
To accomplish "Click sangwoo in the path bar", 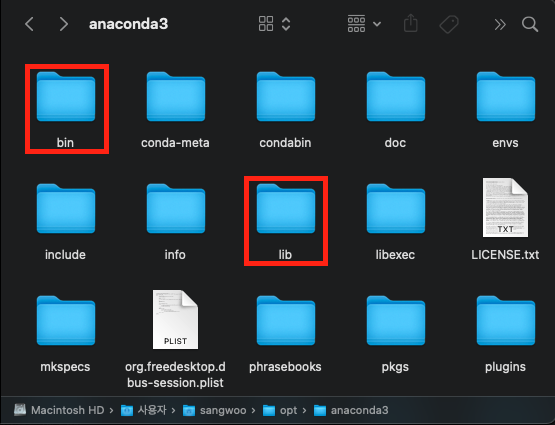I will 215,410.
